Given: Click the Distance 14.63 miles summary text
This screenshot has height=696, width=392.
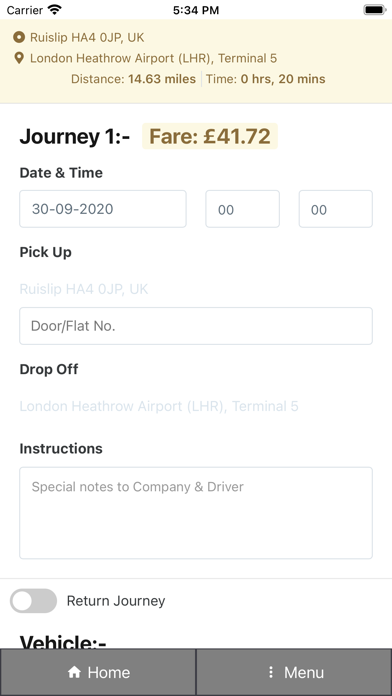Looking at the screenshot, I should point(133,79).
